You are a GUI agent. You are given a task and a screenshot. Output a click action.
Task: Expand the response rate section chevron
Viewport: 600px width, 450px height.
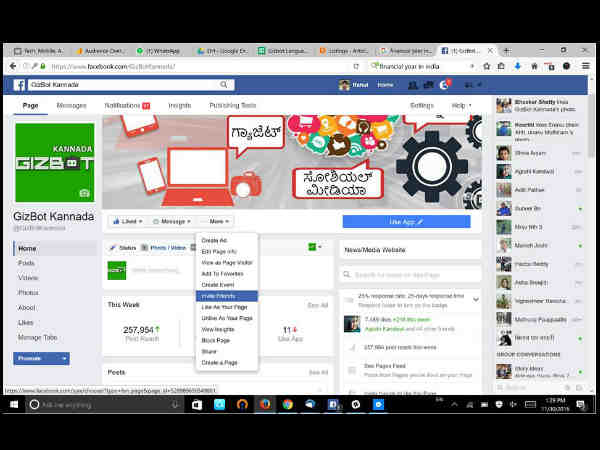(476, 300)
